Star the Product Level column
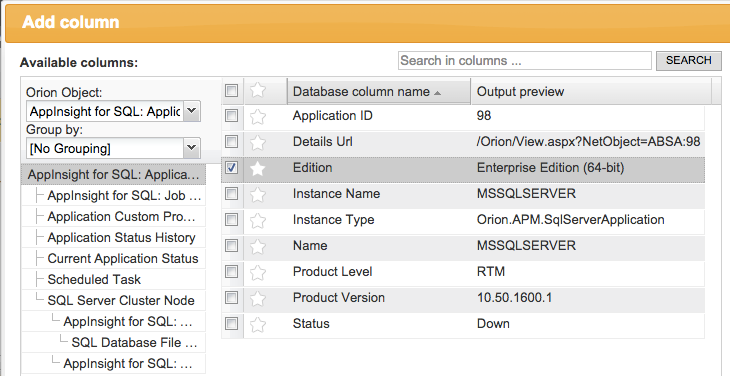Viewport: 730px width, 376px height. coord(257,273)
